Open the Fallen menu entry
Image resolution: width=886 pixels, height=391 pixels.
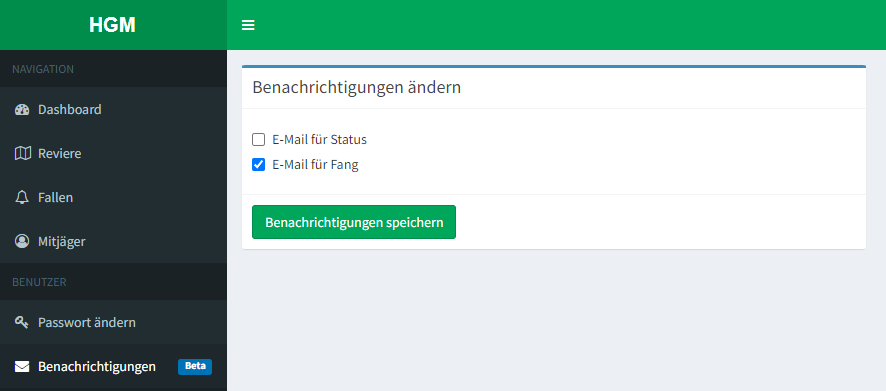click(113, 198)
